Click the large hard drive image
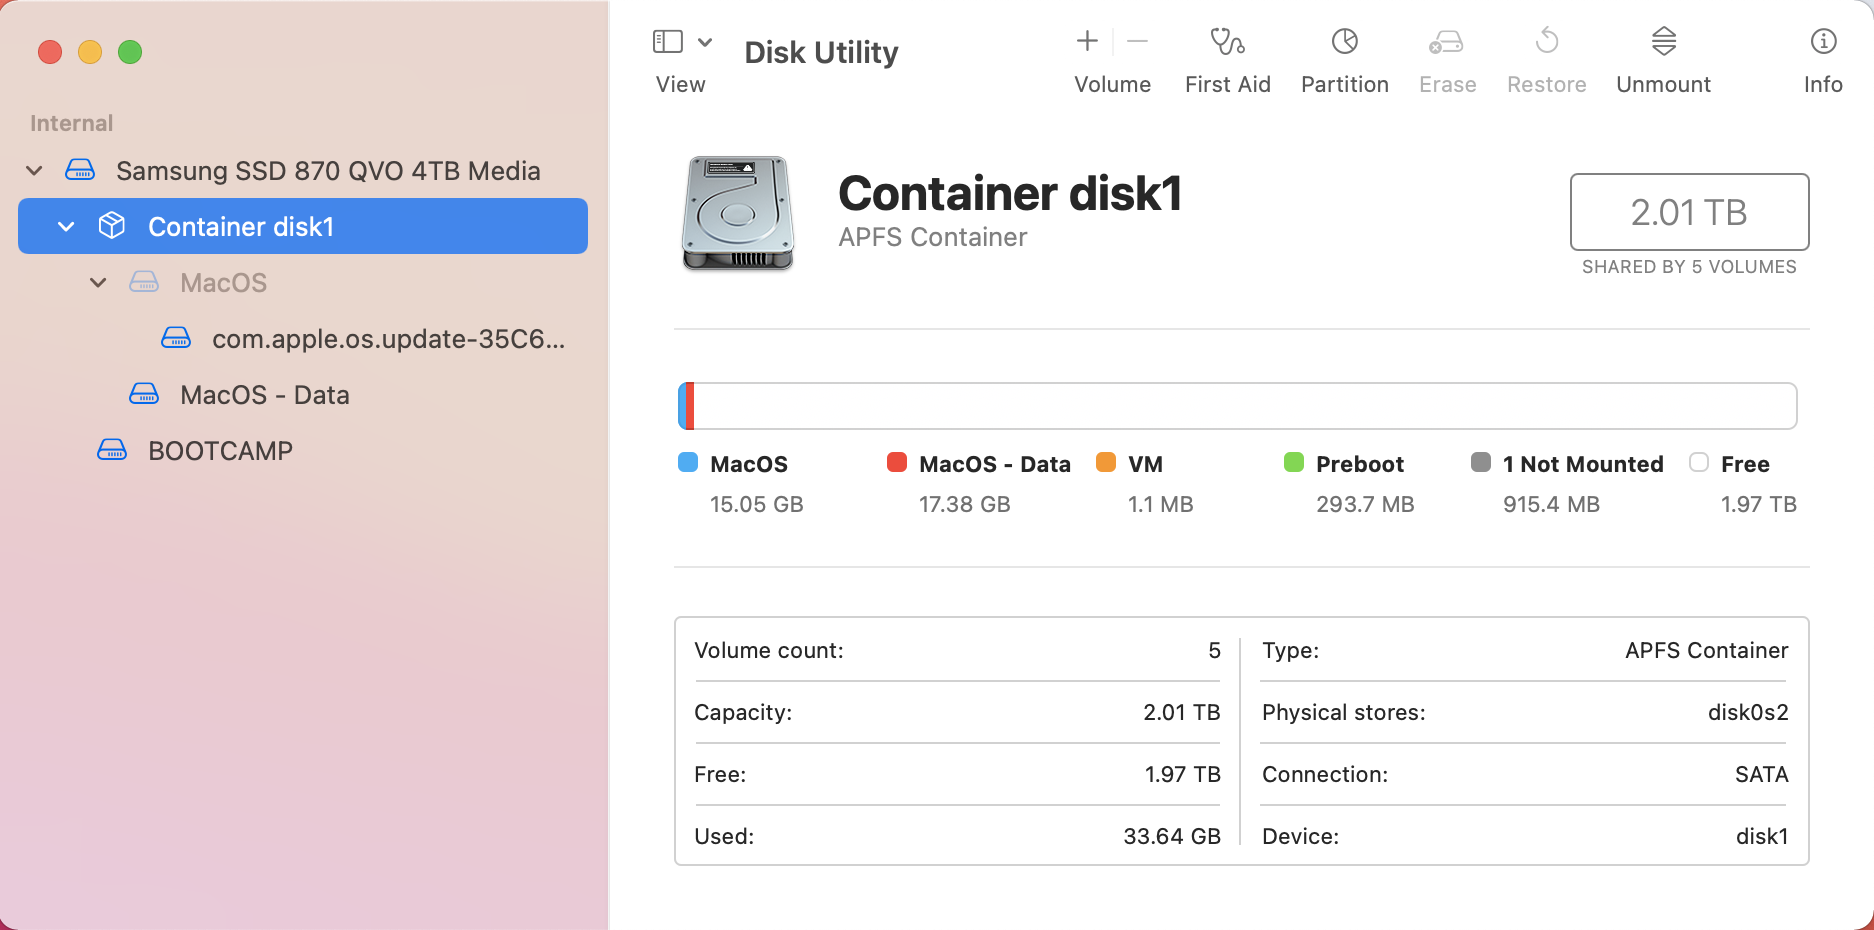Image resolution: width=1874 pixels, height=930 pixels. (738, 213)
